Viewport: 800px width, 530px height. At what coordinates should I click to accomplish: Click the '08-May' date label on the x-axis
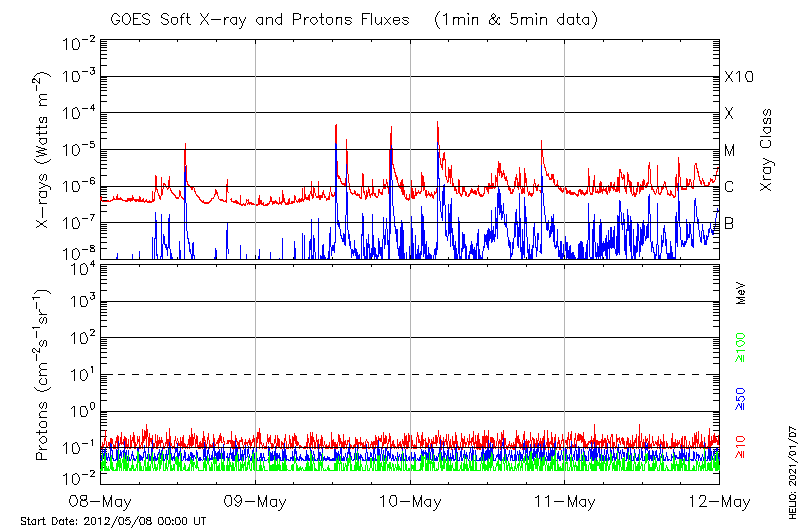(101, 500)
